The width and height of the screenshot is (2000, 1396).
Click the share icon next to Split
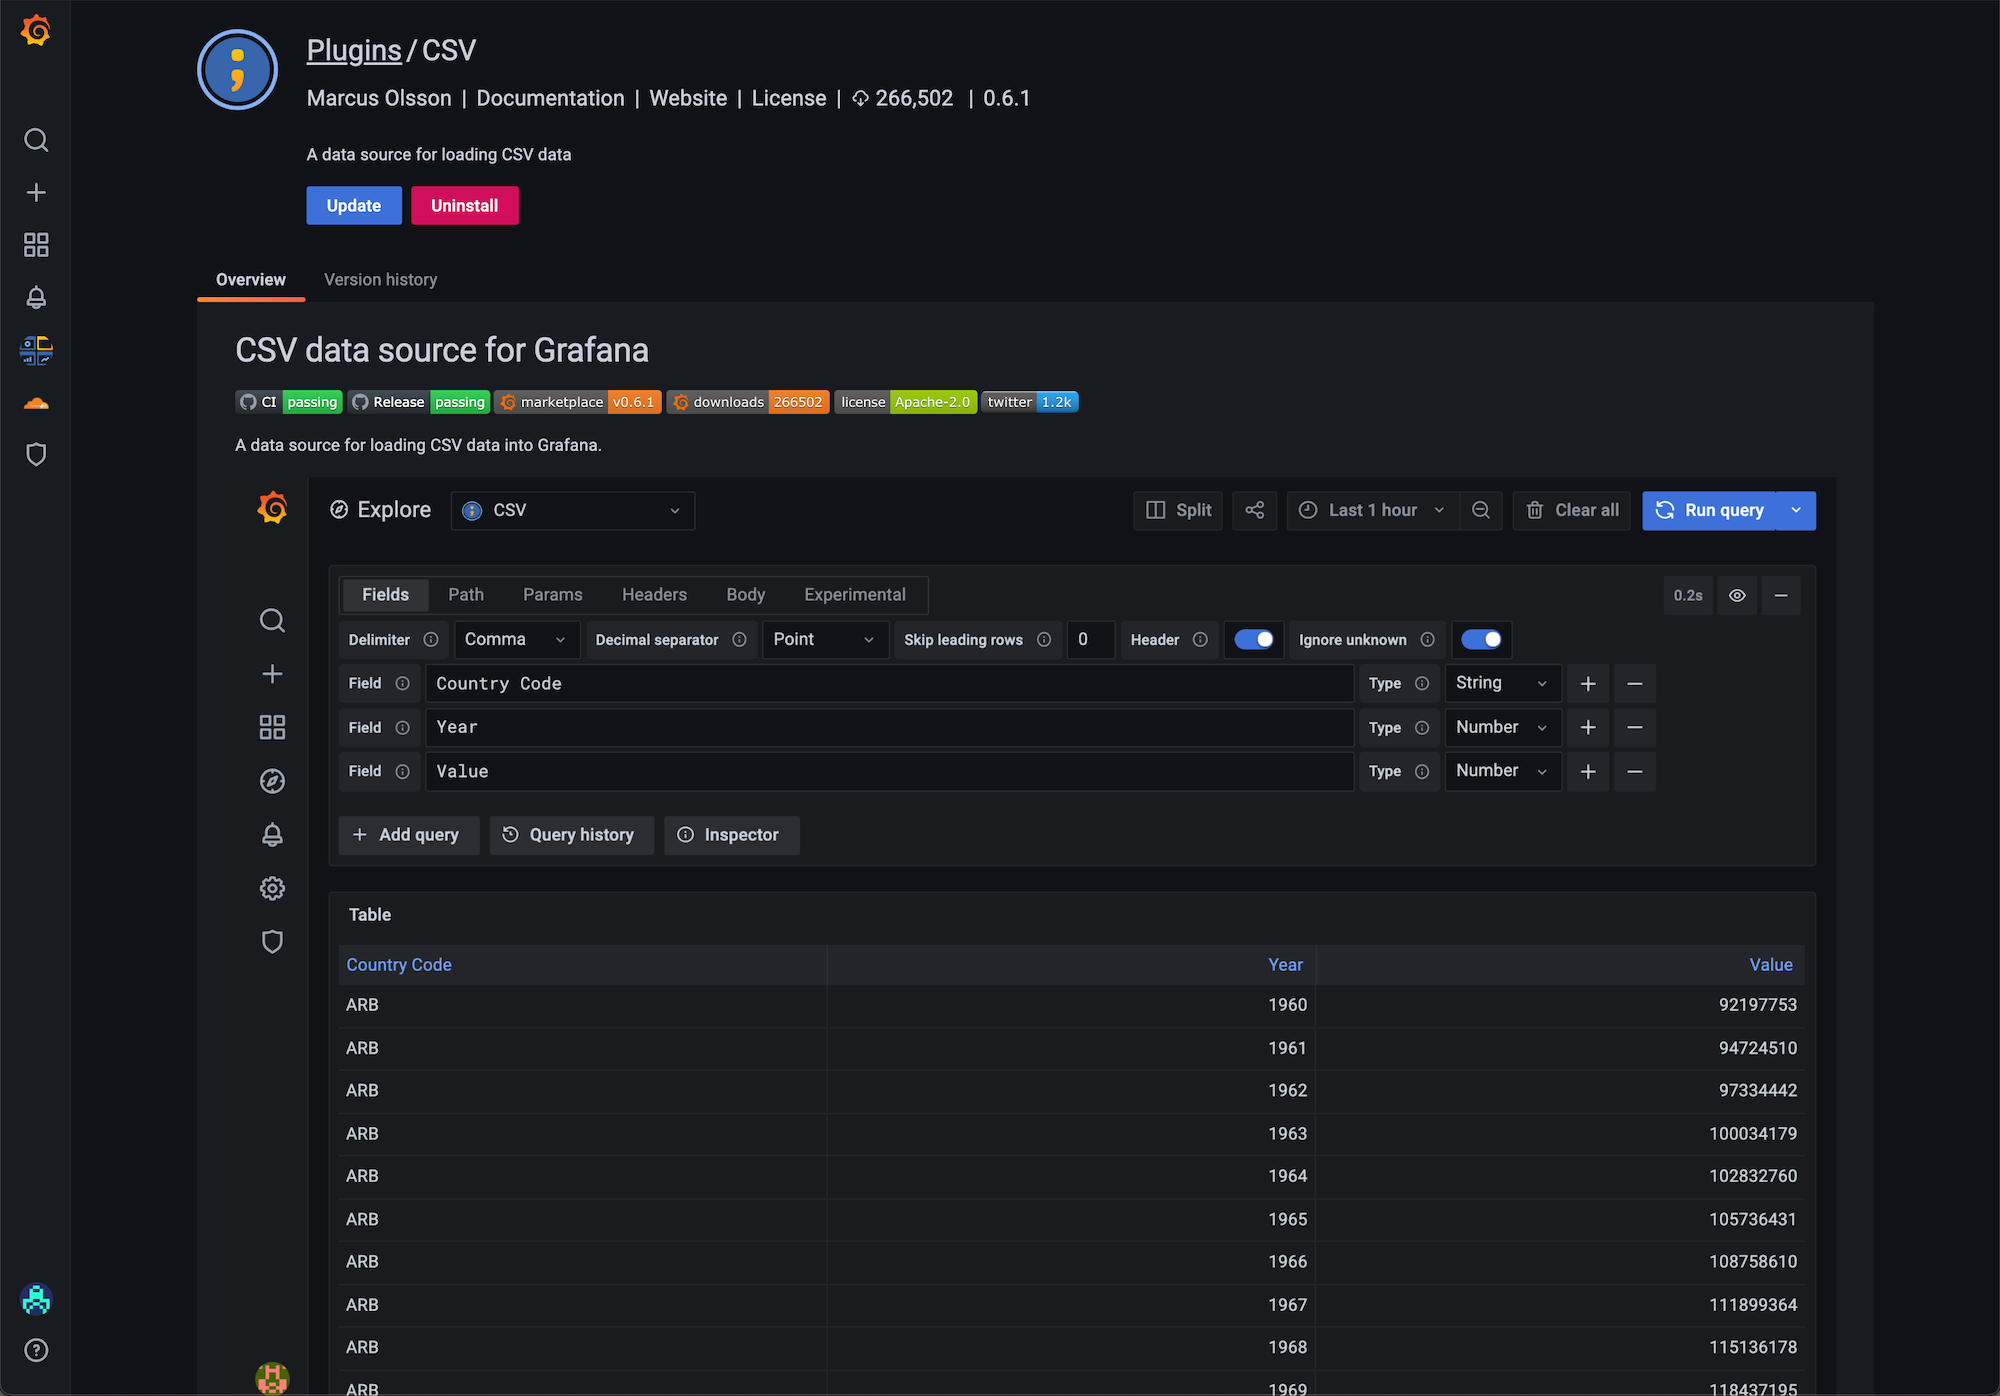coord(1254,510)
